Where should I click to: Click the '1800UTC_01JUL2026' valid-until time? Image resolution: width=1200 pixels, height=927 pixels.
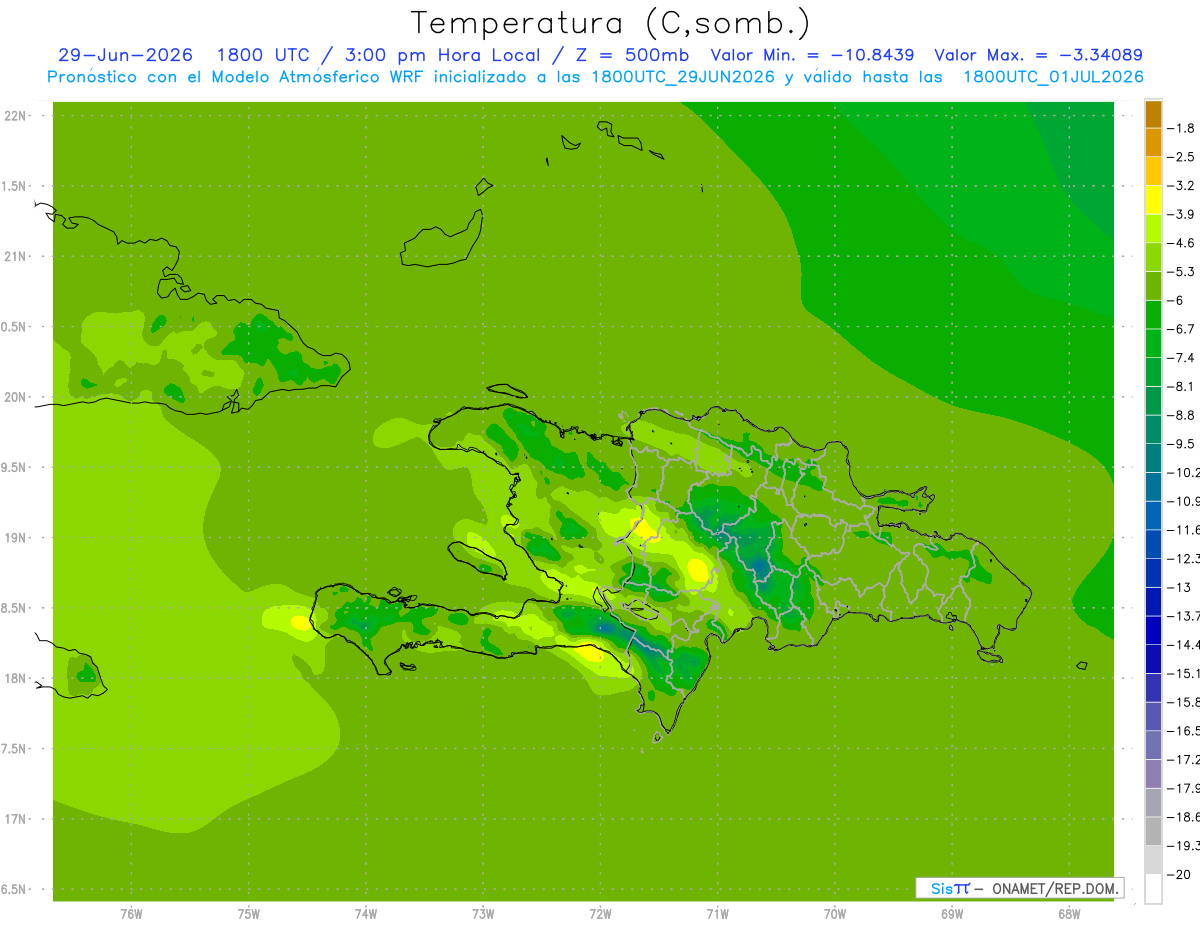(x=1053, y=77)
